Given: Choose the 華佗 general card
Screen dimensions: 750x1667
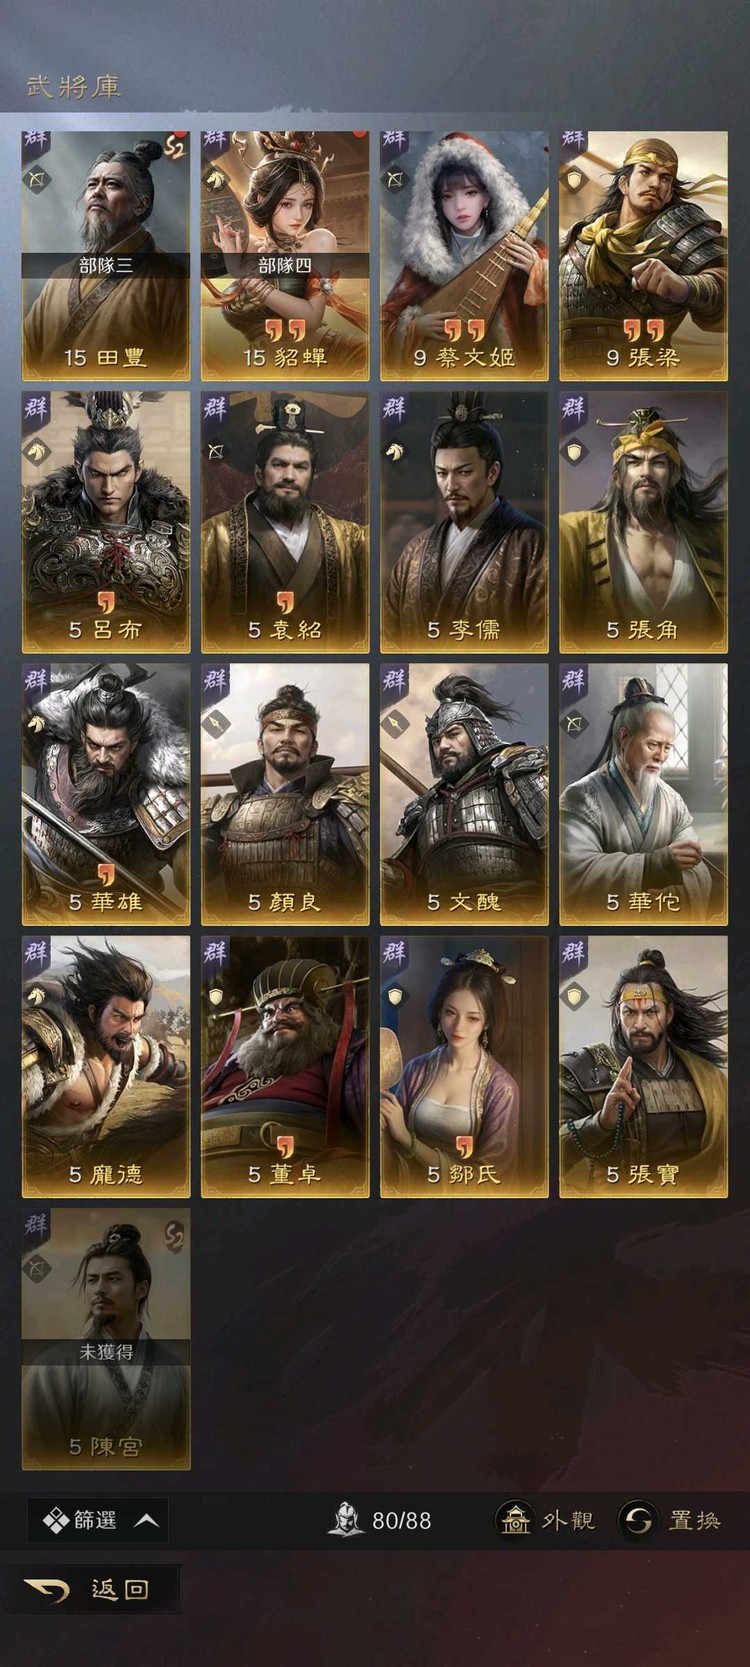Looking at the screenshot, I should pos(643,794).
